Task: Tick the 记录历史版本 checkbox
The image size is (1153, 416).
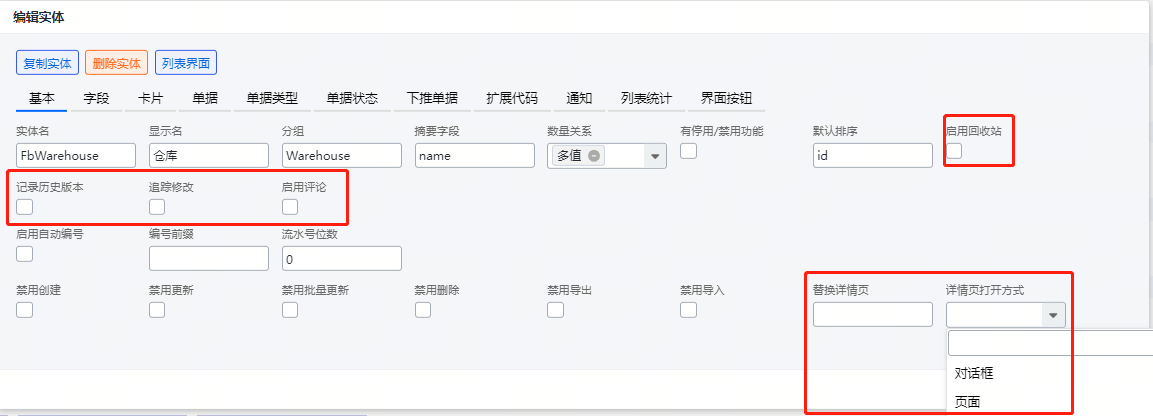Action: coord(24,207)
